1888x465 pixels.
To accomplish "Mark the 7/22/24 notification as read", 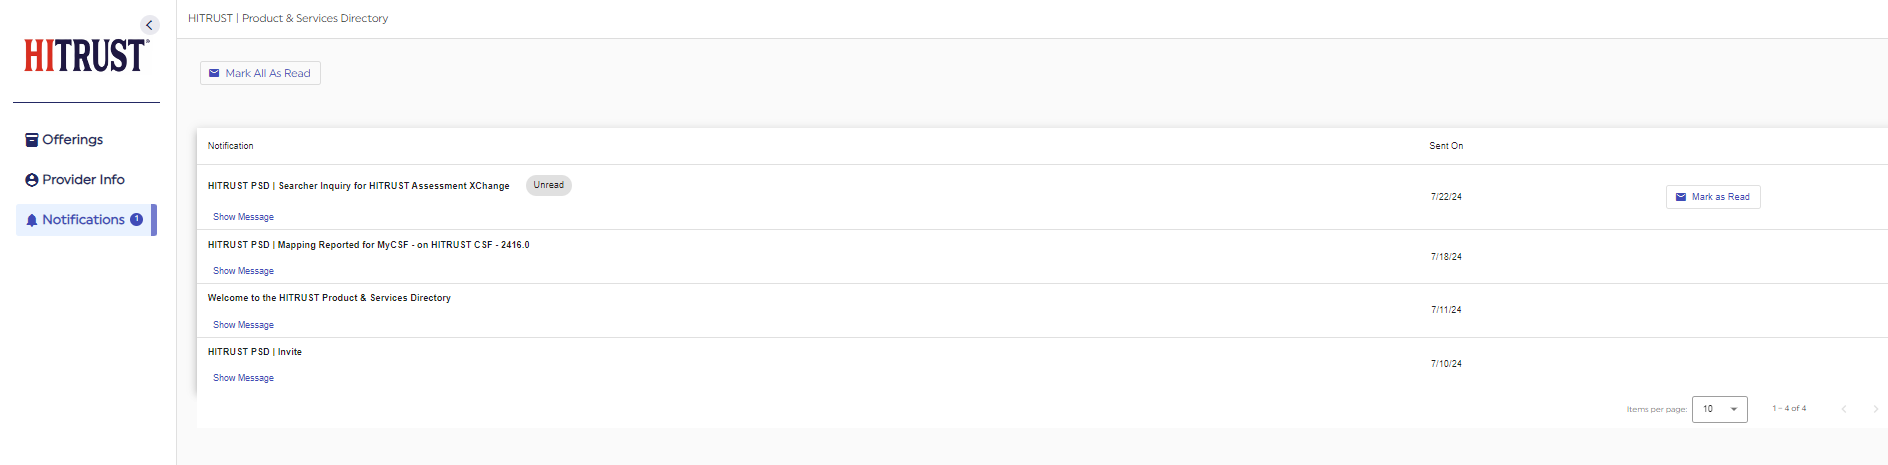I will pos(1713,197).
